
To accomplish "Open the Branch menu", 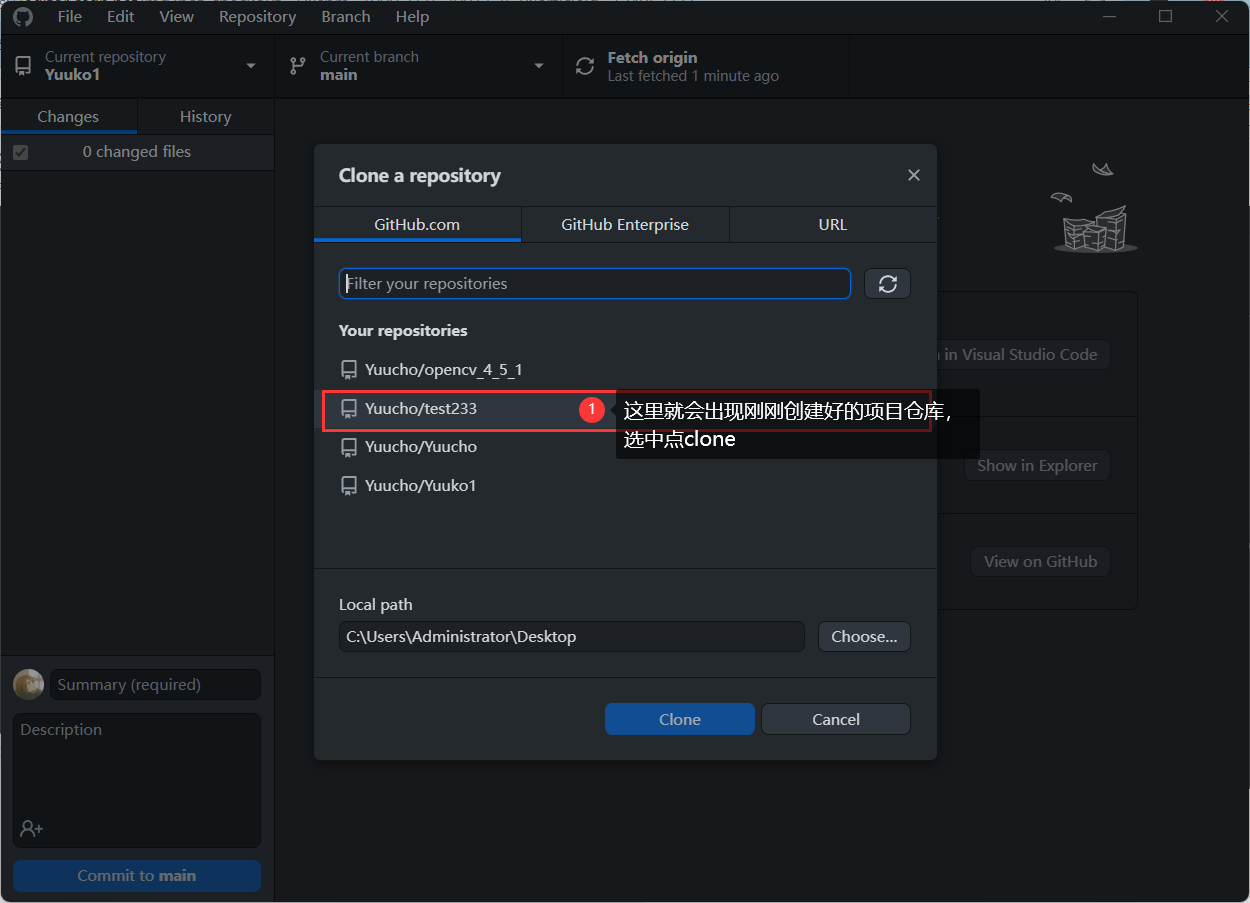I will click(x=346, y=16).
